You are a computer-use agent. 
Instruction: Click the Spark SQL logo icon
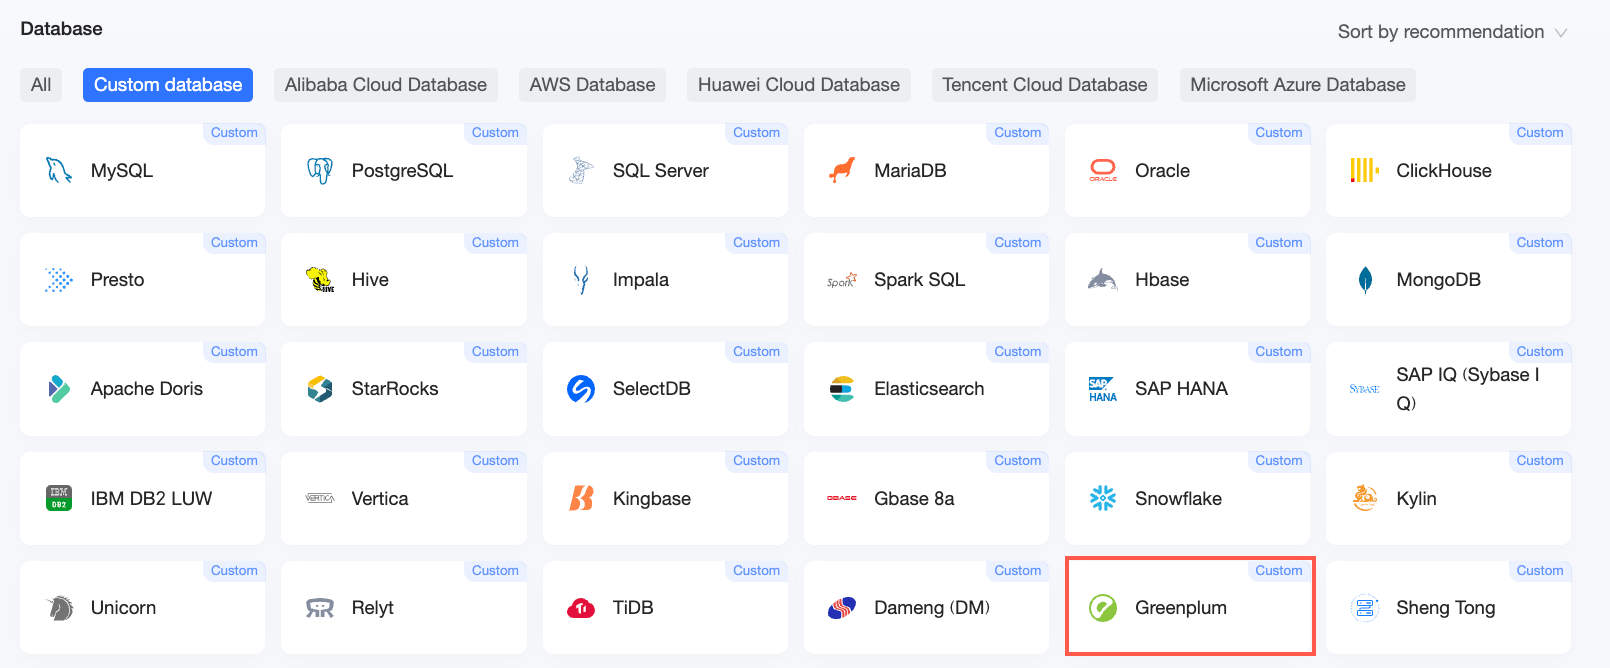click(x=842, y=281)
